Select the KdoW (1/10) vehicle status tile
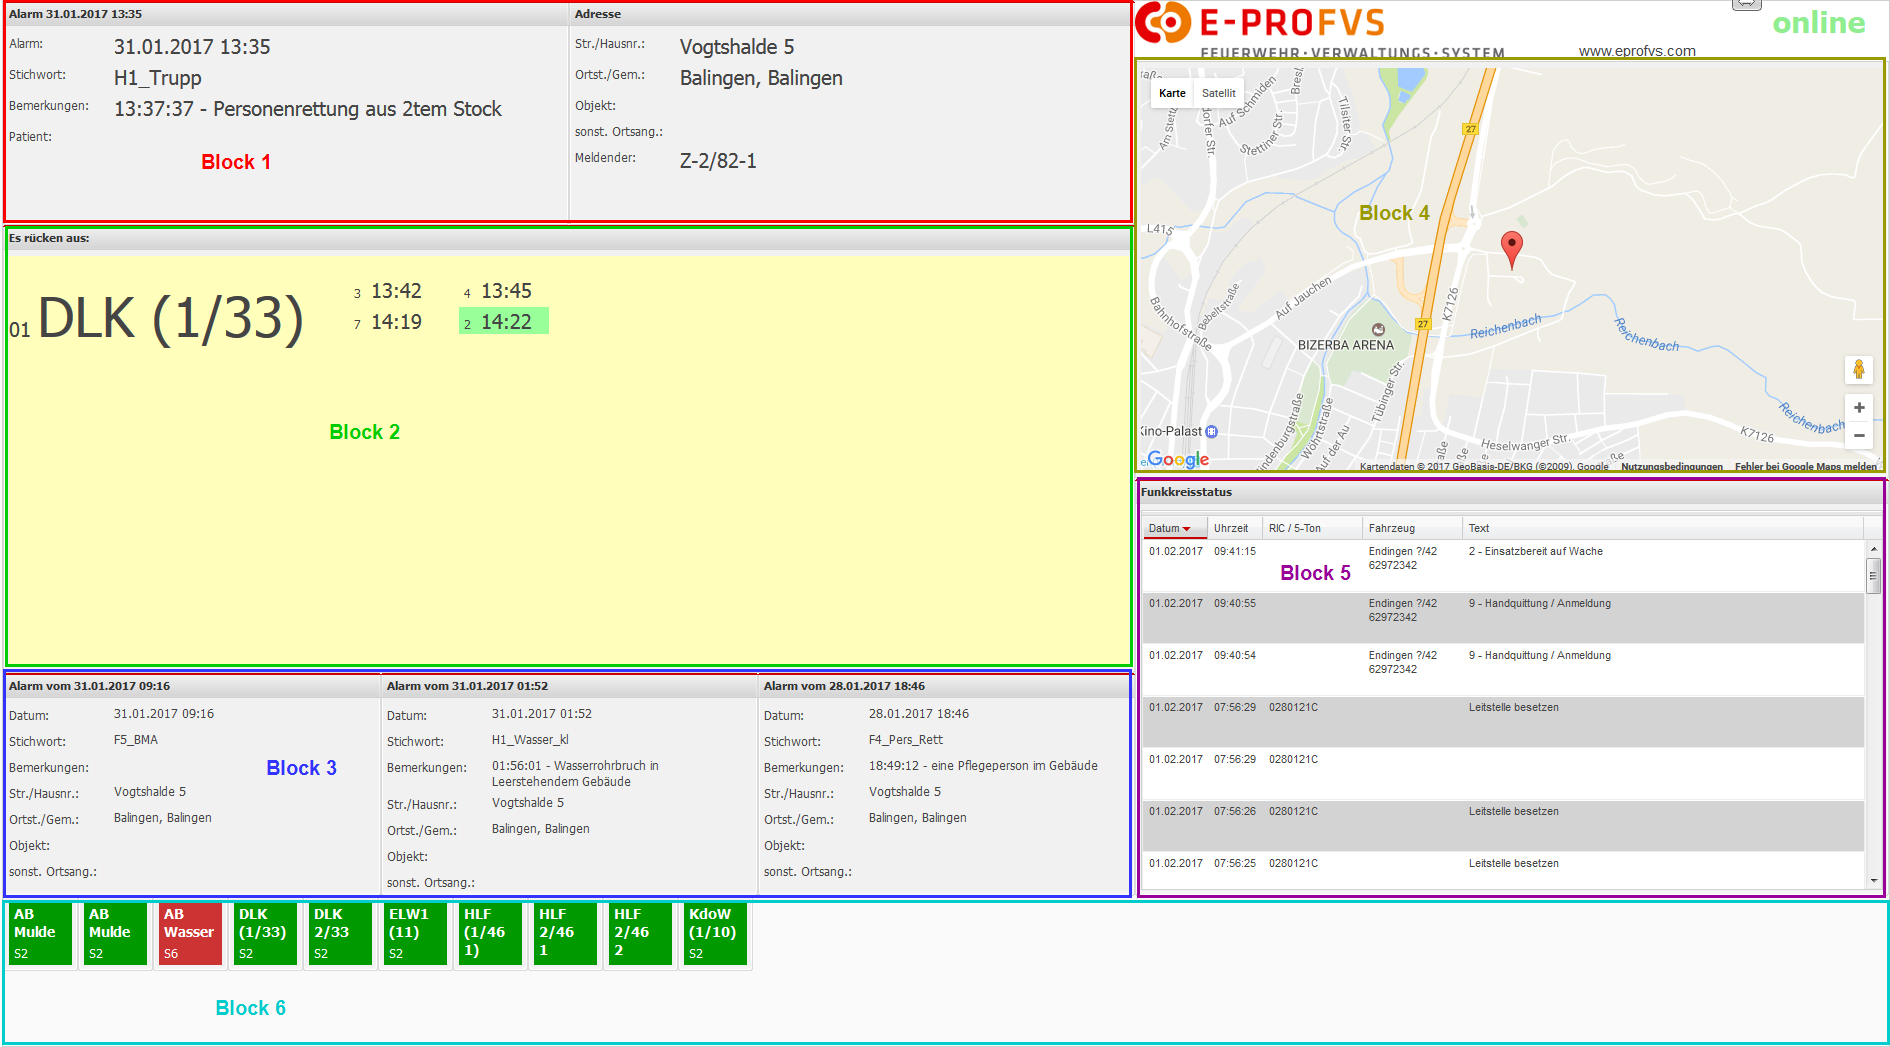 click(715, 934)
